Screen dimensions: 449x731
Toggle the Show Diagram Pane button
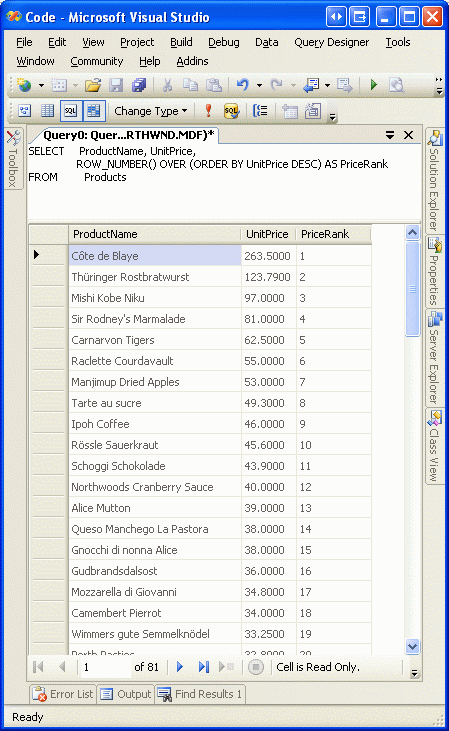click(x=24, y=111)
